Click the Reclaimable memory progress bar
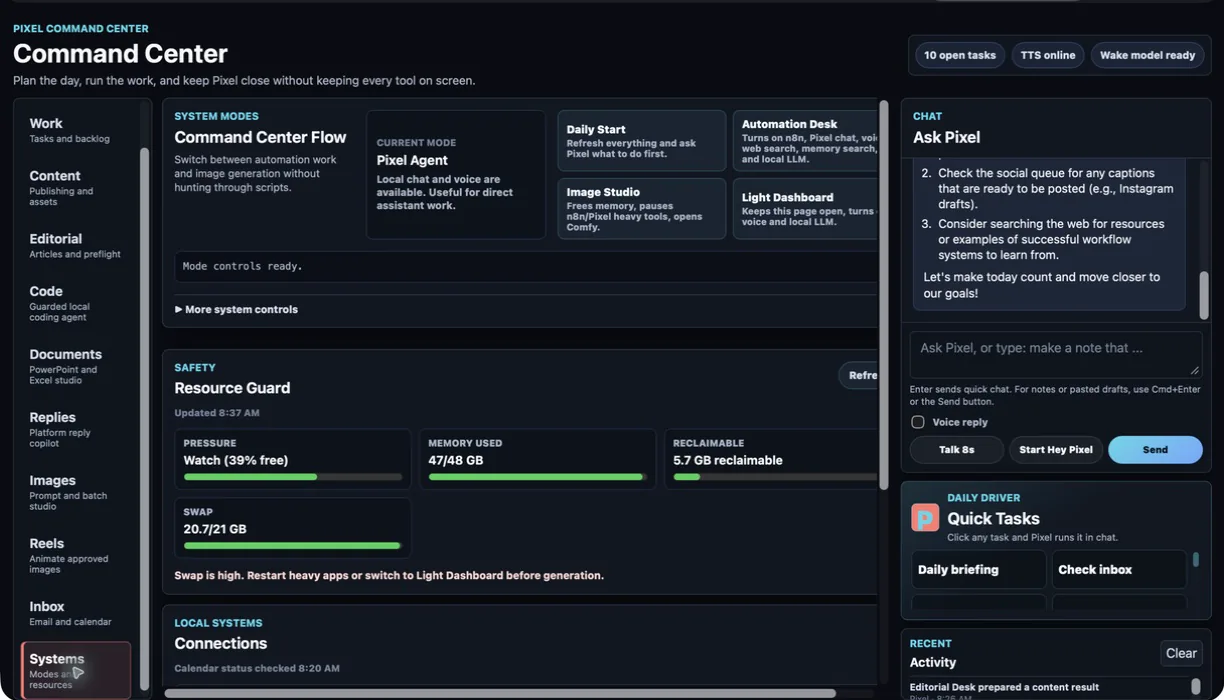Screen dimensions: 1224x700 775,477
